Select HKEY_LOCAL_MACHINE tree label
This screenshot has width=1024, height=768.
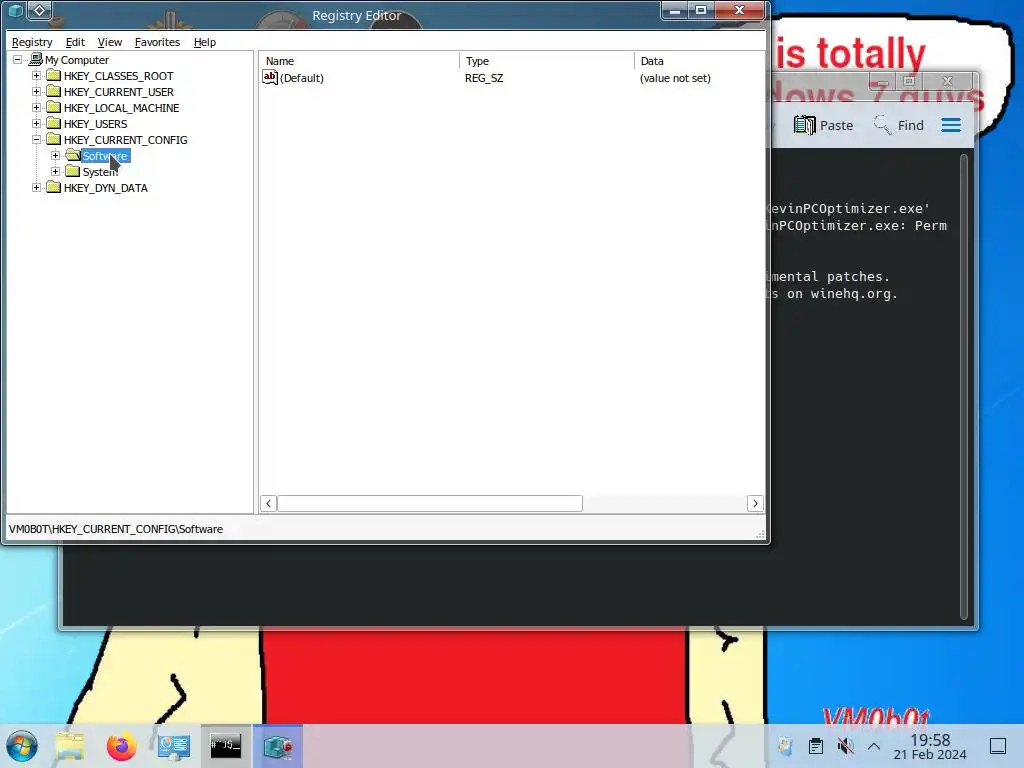coord(121,108)
